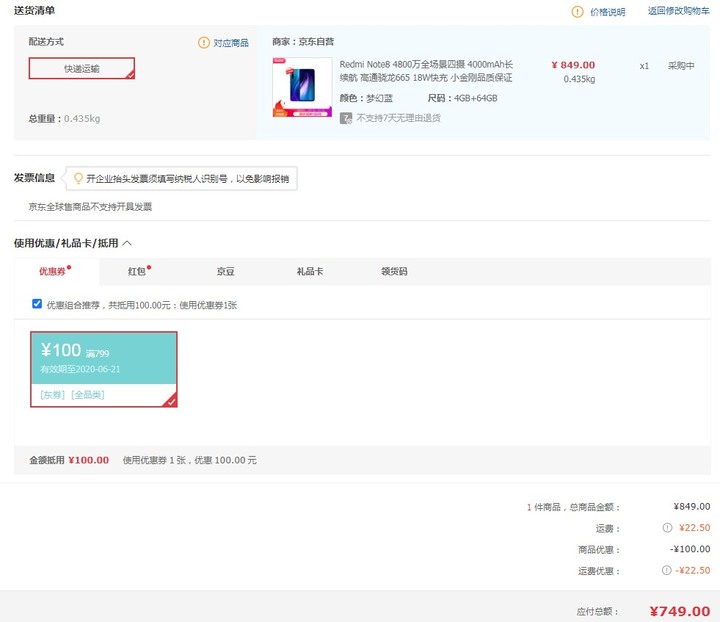Click the 京东全球售商品不支持开具发票 notice

tap(90, 207)
